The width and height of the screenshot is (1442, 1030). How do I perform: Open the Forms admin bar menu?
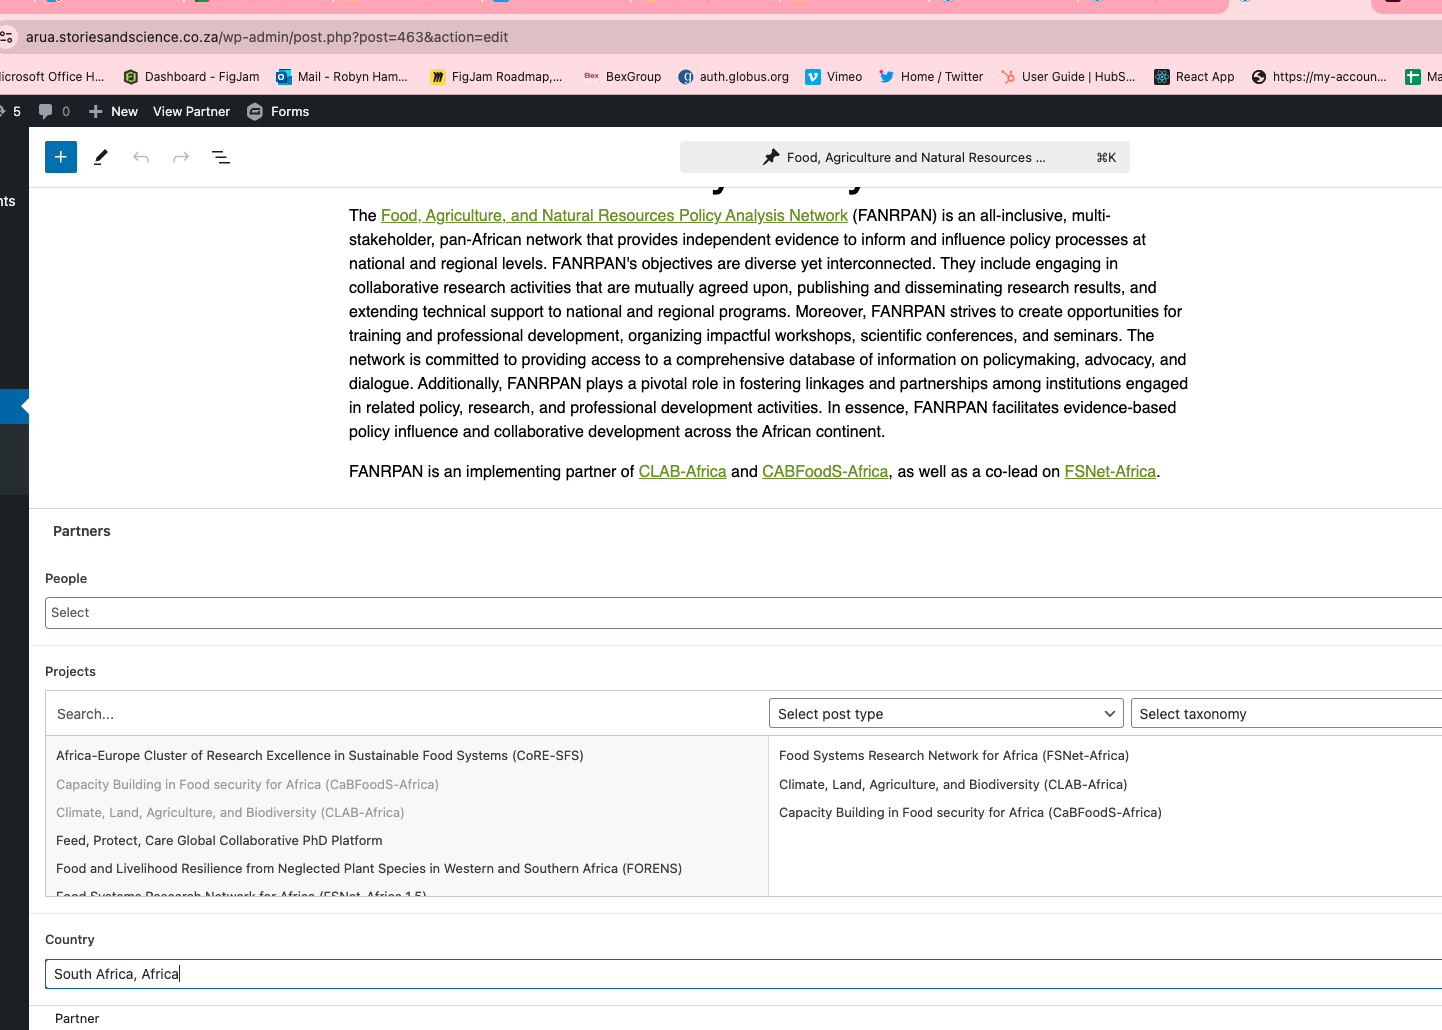278,111
